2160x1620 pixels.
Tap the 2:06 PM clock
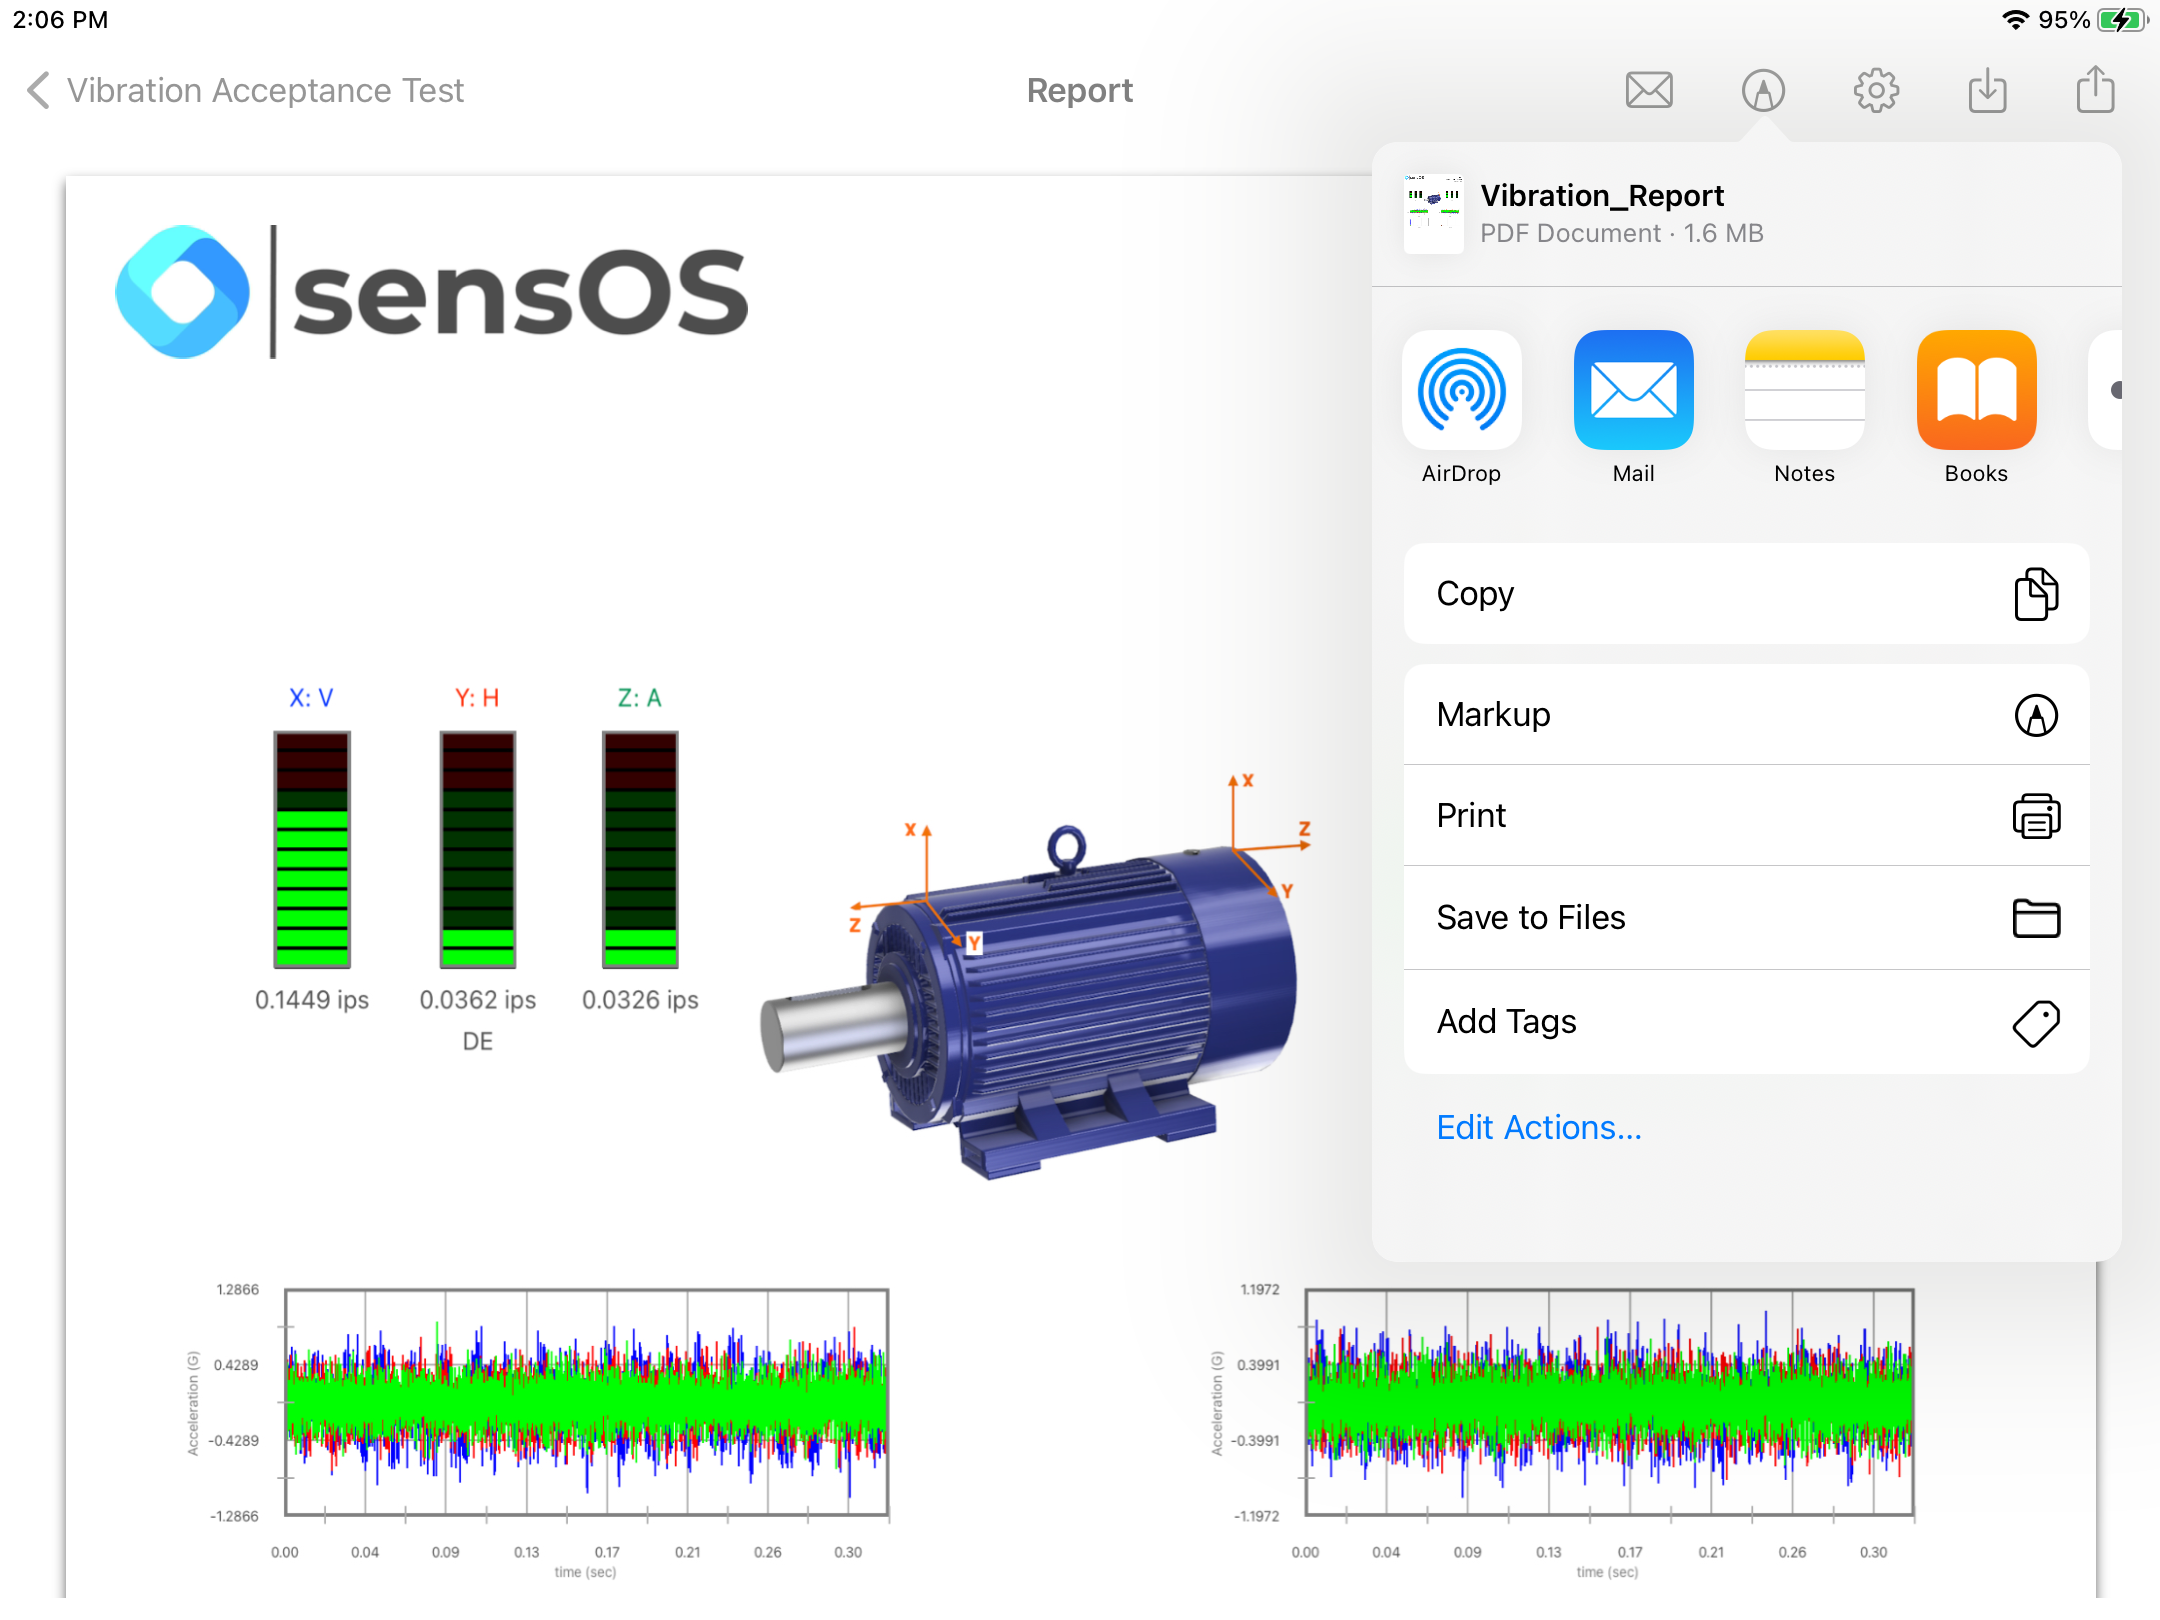(60, 20)
